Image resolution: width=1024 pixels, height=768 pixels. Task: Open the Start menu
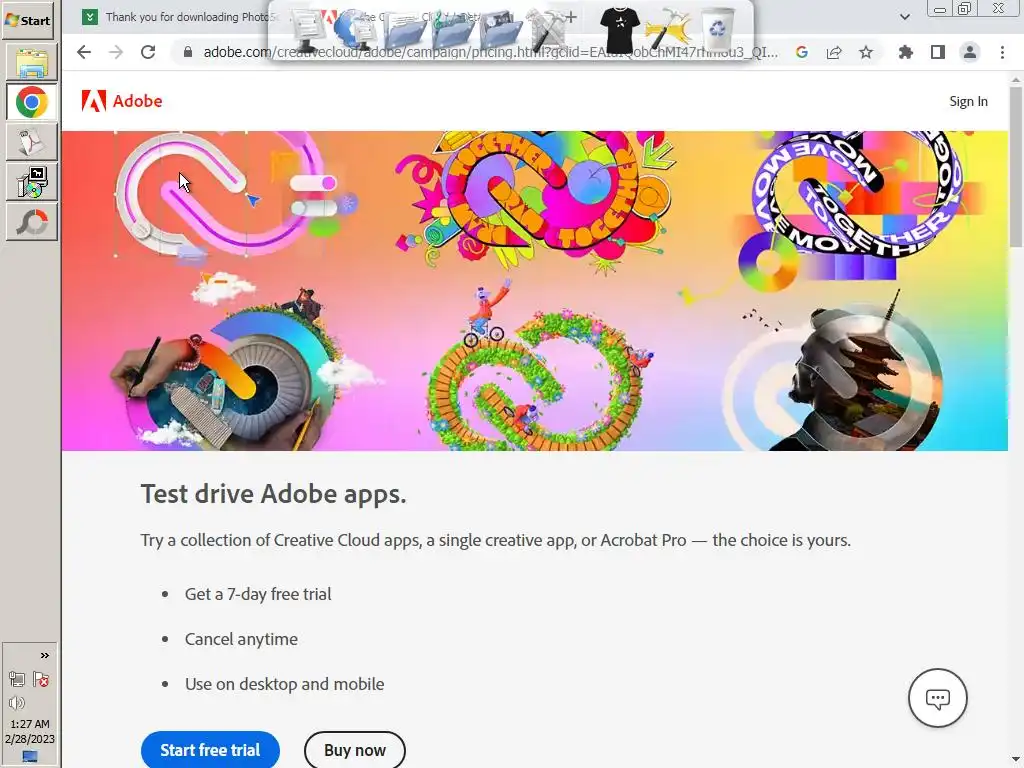(x=28, y=20)
